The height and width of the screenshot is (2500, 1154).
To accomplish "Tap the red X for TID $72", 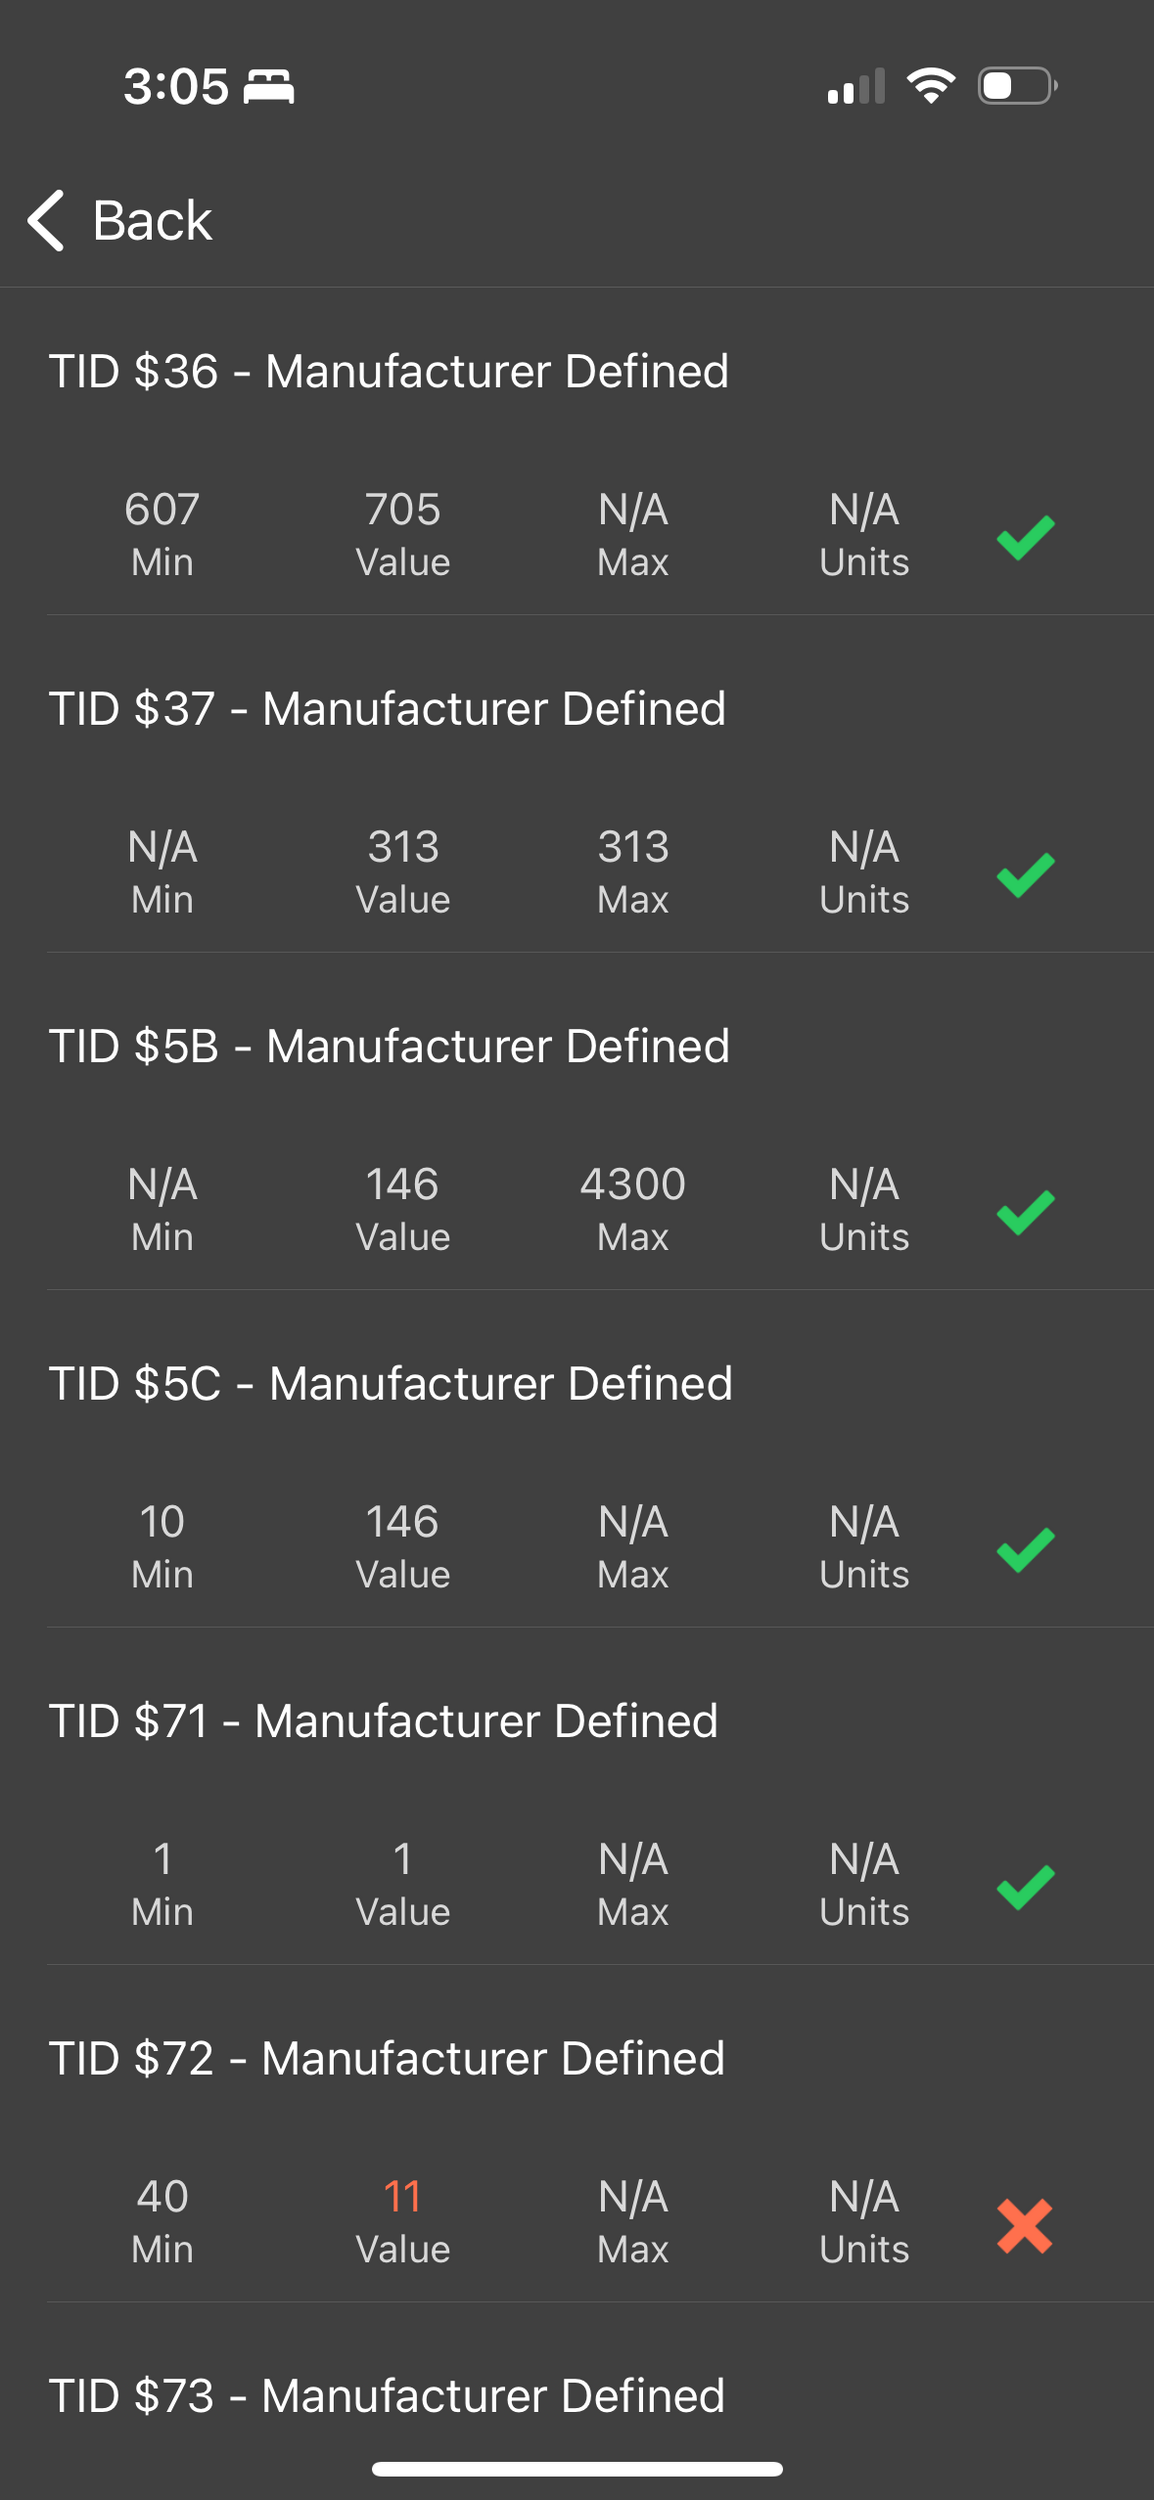I will coord(1025,2226).
